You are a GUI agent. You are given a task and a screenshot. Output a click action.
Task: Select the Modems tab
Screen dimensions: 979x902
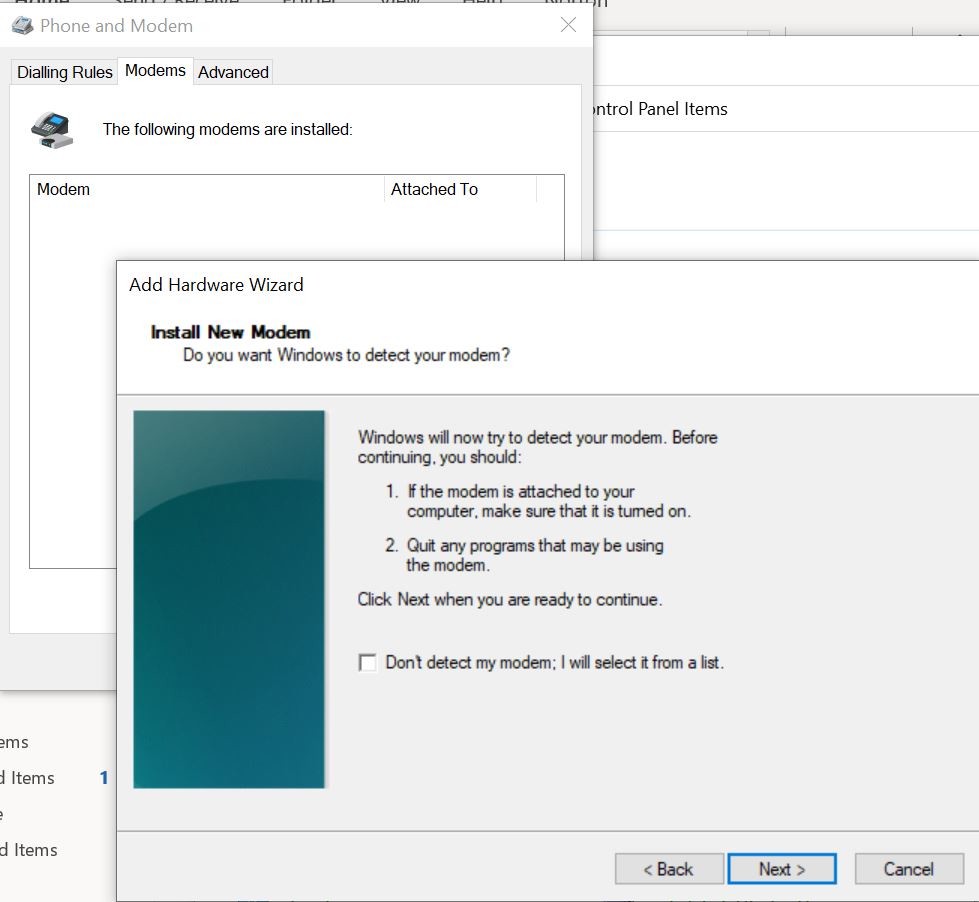click(155, 71)
